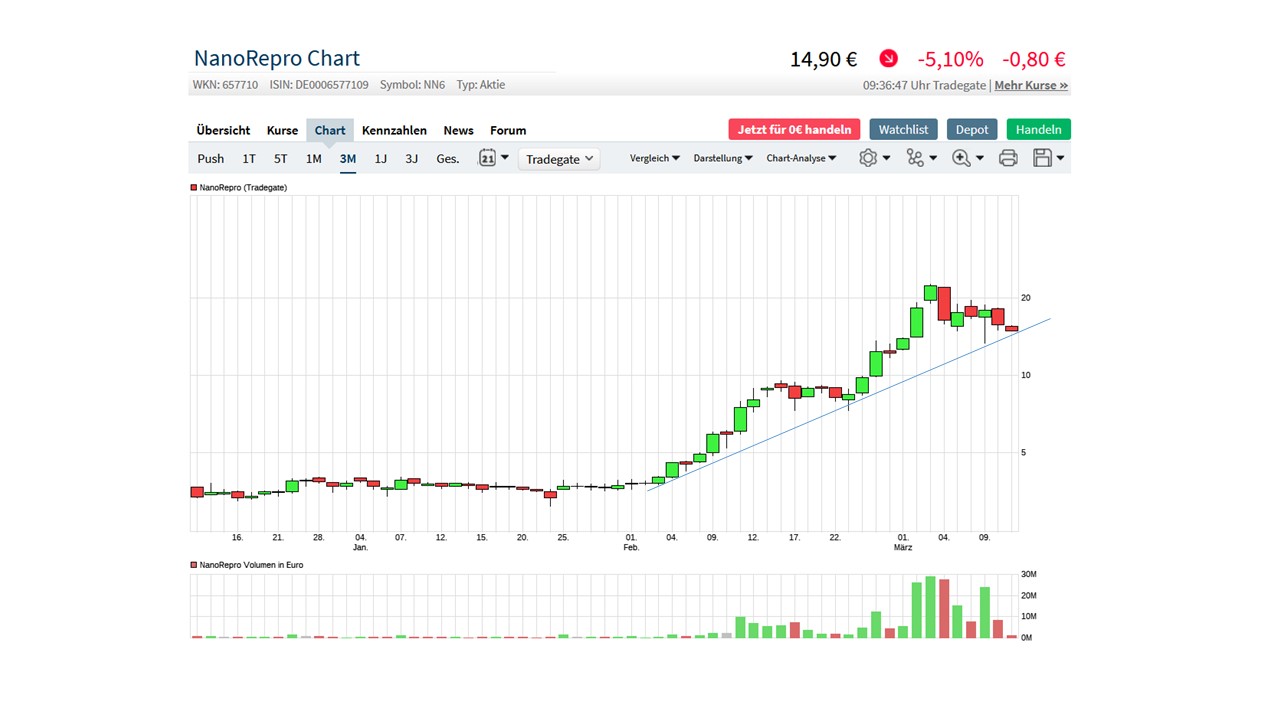Click the green Handeln button
The height and width of the screenshot is (720, 1280).
click(x=1038, y=129)
